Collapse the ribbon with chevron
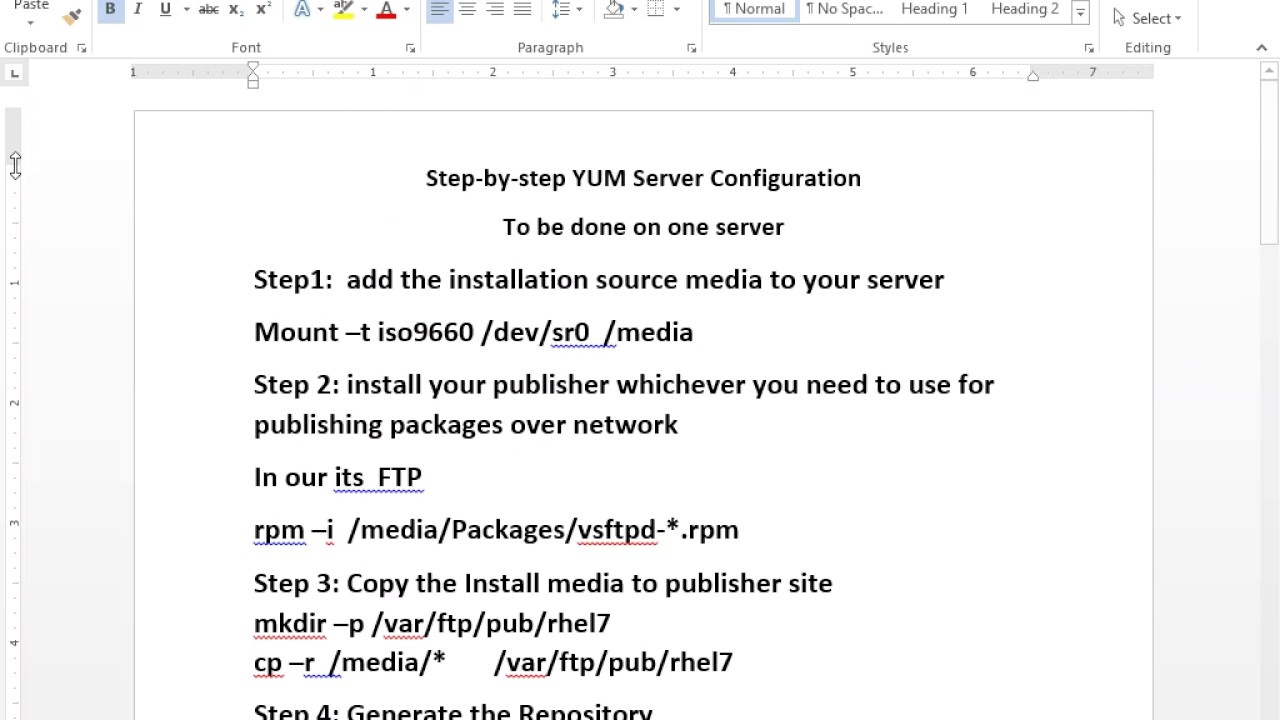This screenshot has width=1280, height=720. (1262, 48)
